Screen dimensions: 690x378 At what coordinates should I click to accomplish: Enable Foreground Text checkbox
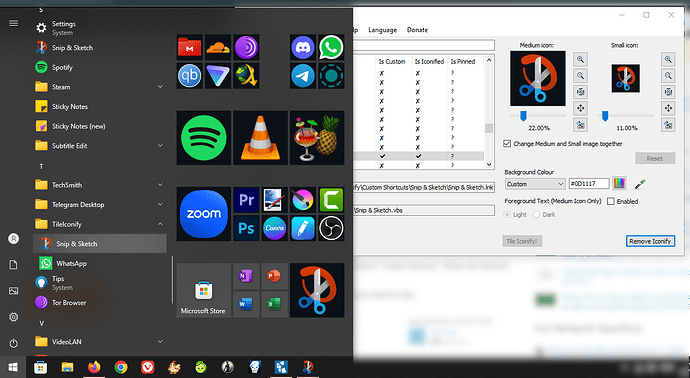coord(611,201)
